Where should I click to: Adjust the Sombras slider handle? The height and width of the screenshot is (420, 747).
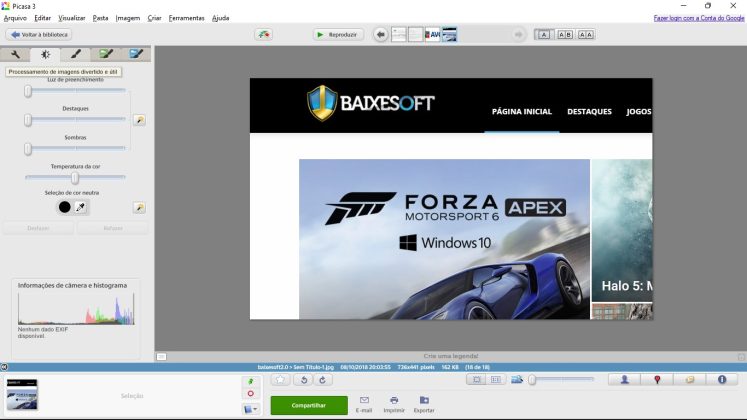click(x=28, y=149)
